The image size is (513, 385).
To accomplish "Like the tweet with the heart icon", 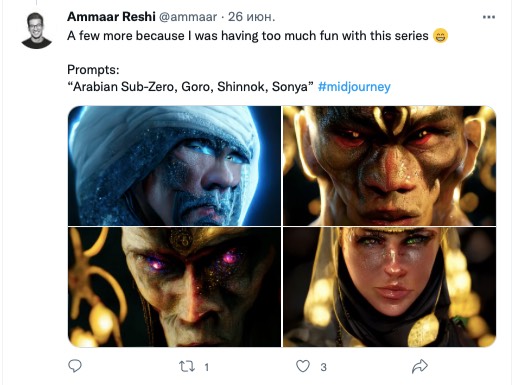I will click(303, 366).
